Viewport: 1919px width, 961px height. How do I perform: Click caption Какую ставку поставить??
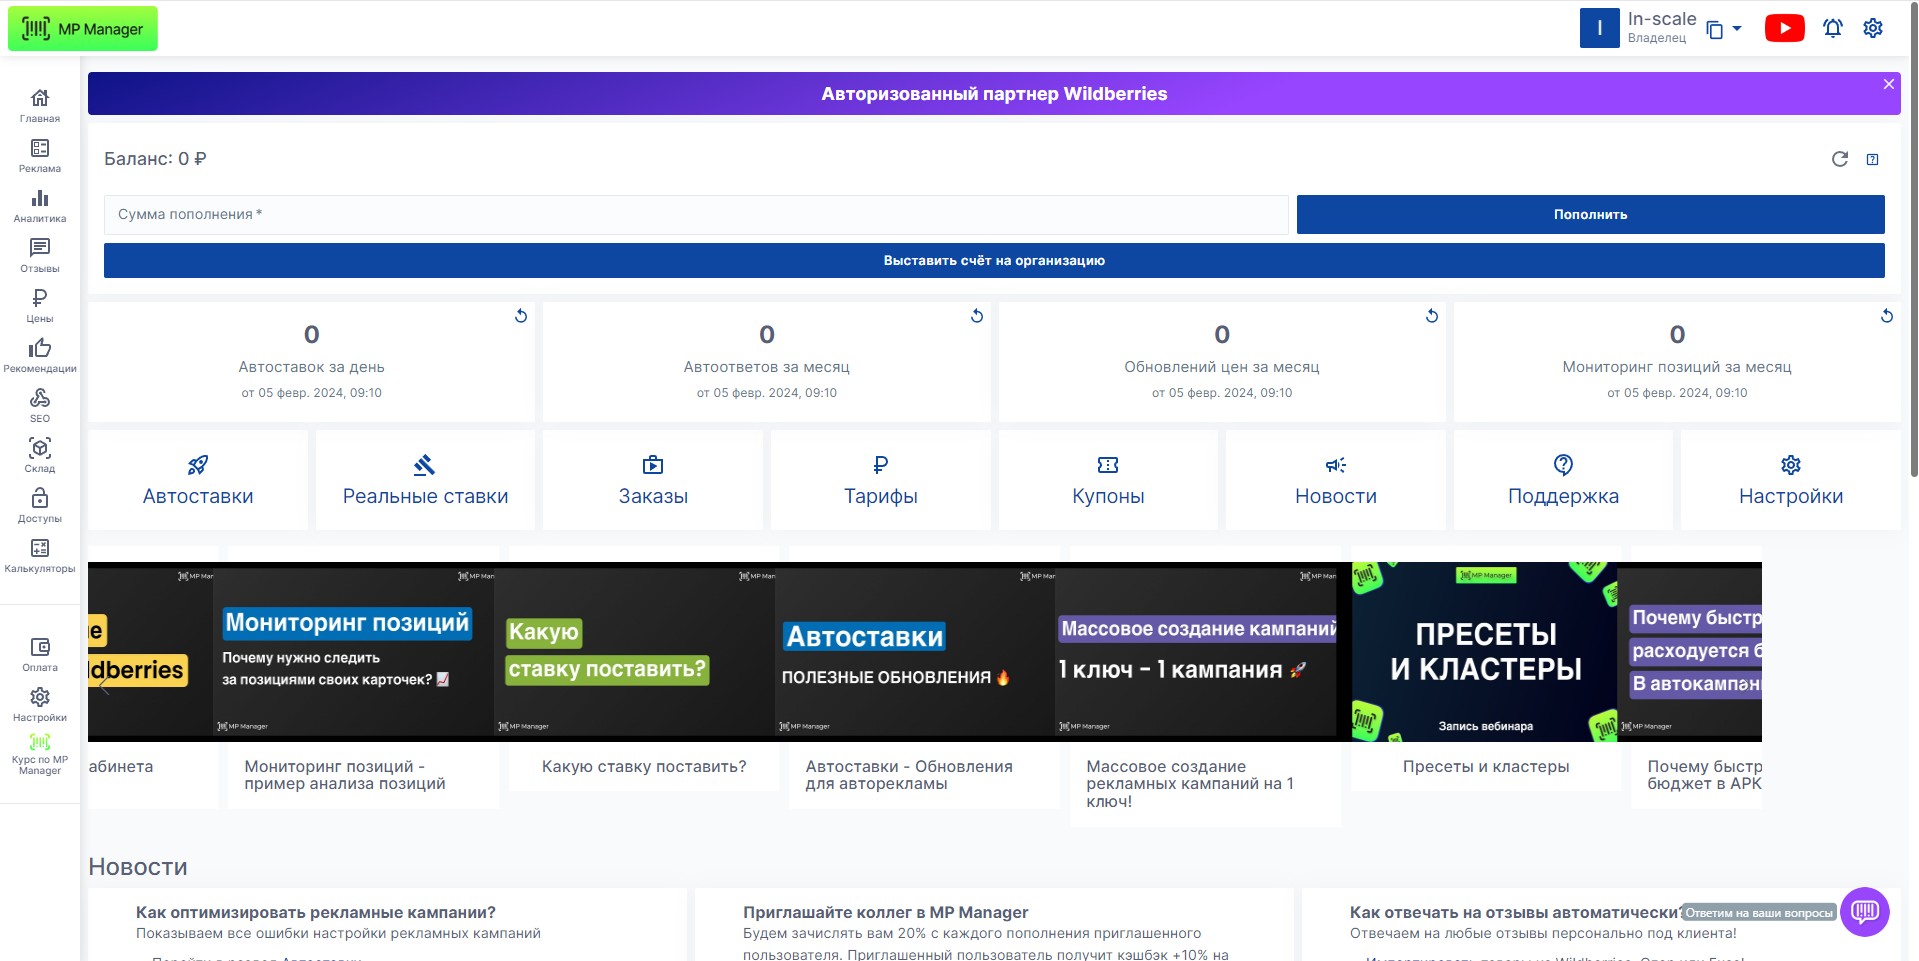coord(644,767)
